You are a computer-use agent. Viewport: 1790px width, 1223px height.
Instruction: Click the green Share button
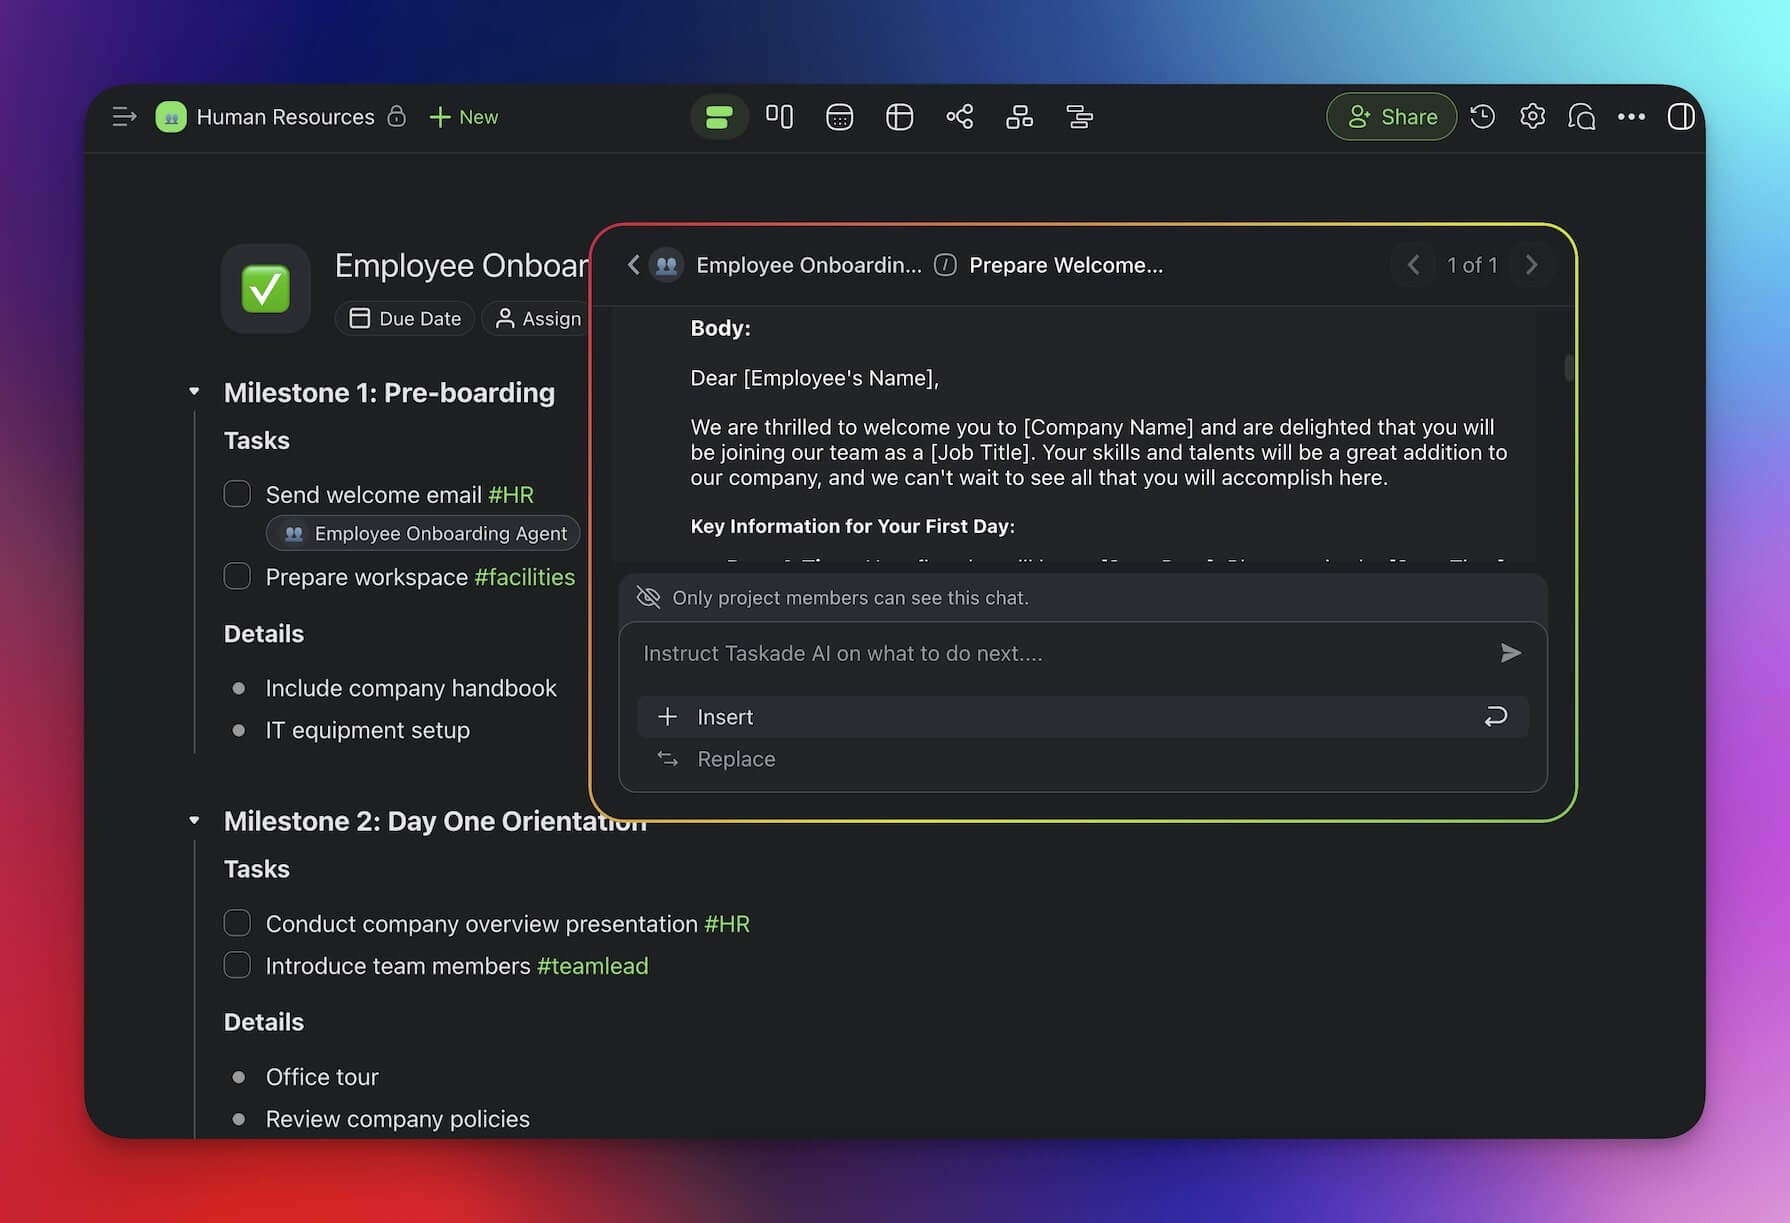(1391, 117)
